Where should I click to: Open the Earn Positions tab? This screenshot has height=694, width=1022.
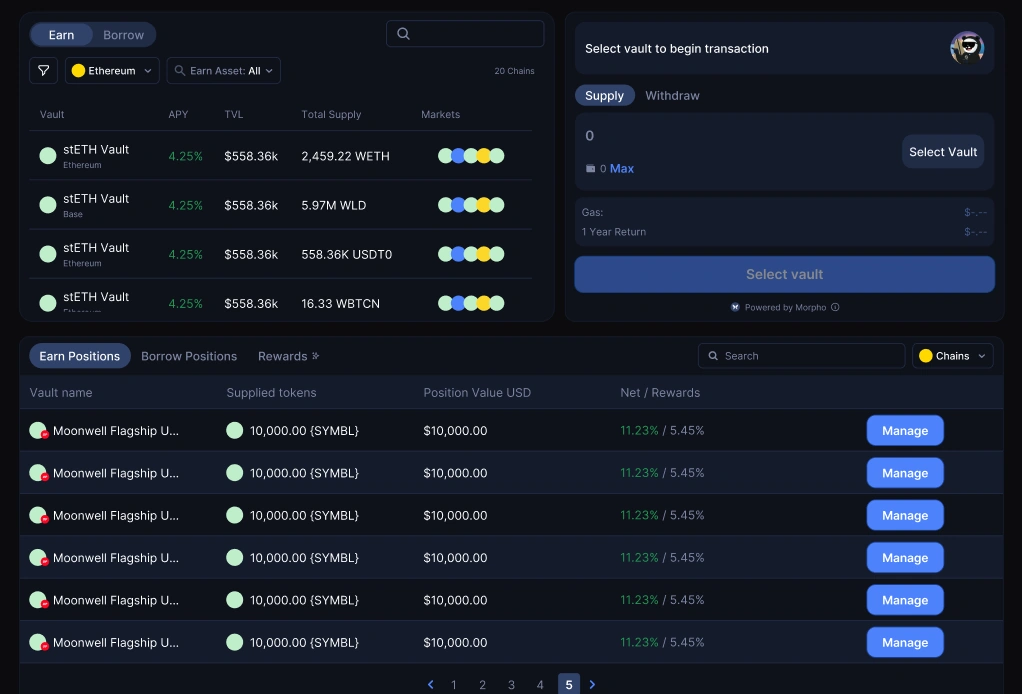coord(80,356)
